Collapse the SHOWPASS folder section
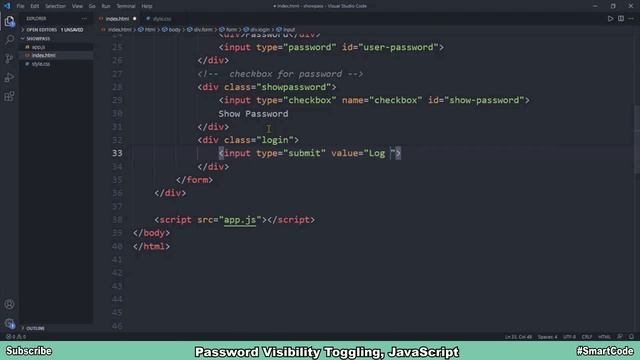 click(38, 38)
